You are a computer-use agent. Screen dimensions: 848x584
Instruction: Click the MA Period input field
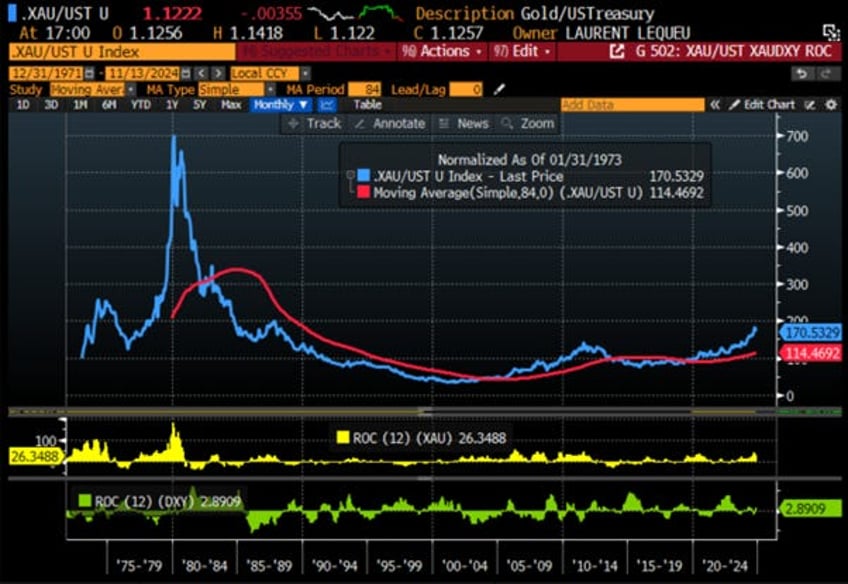(364, 89)
